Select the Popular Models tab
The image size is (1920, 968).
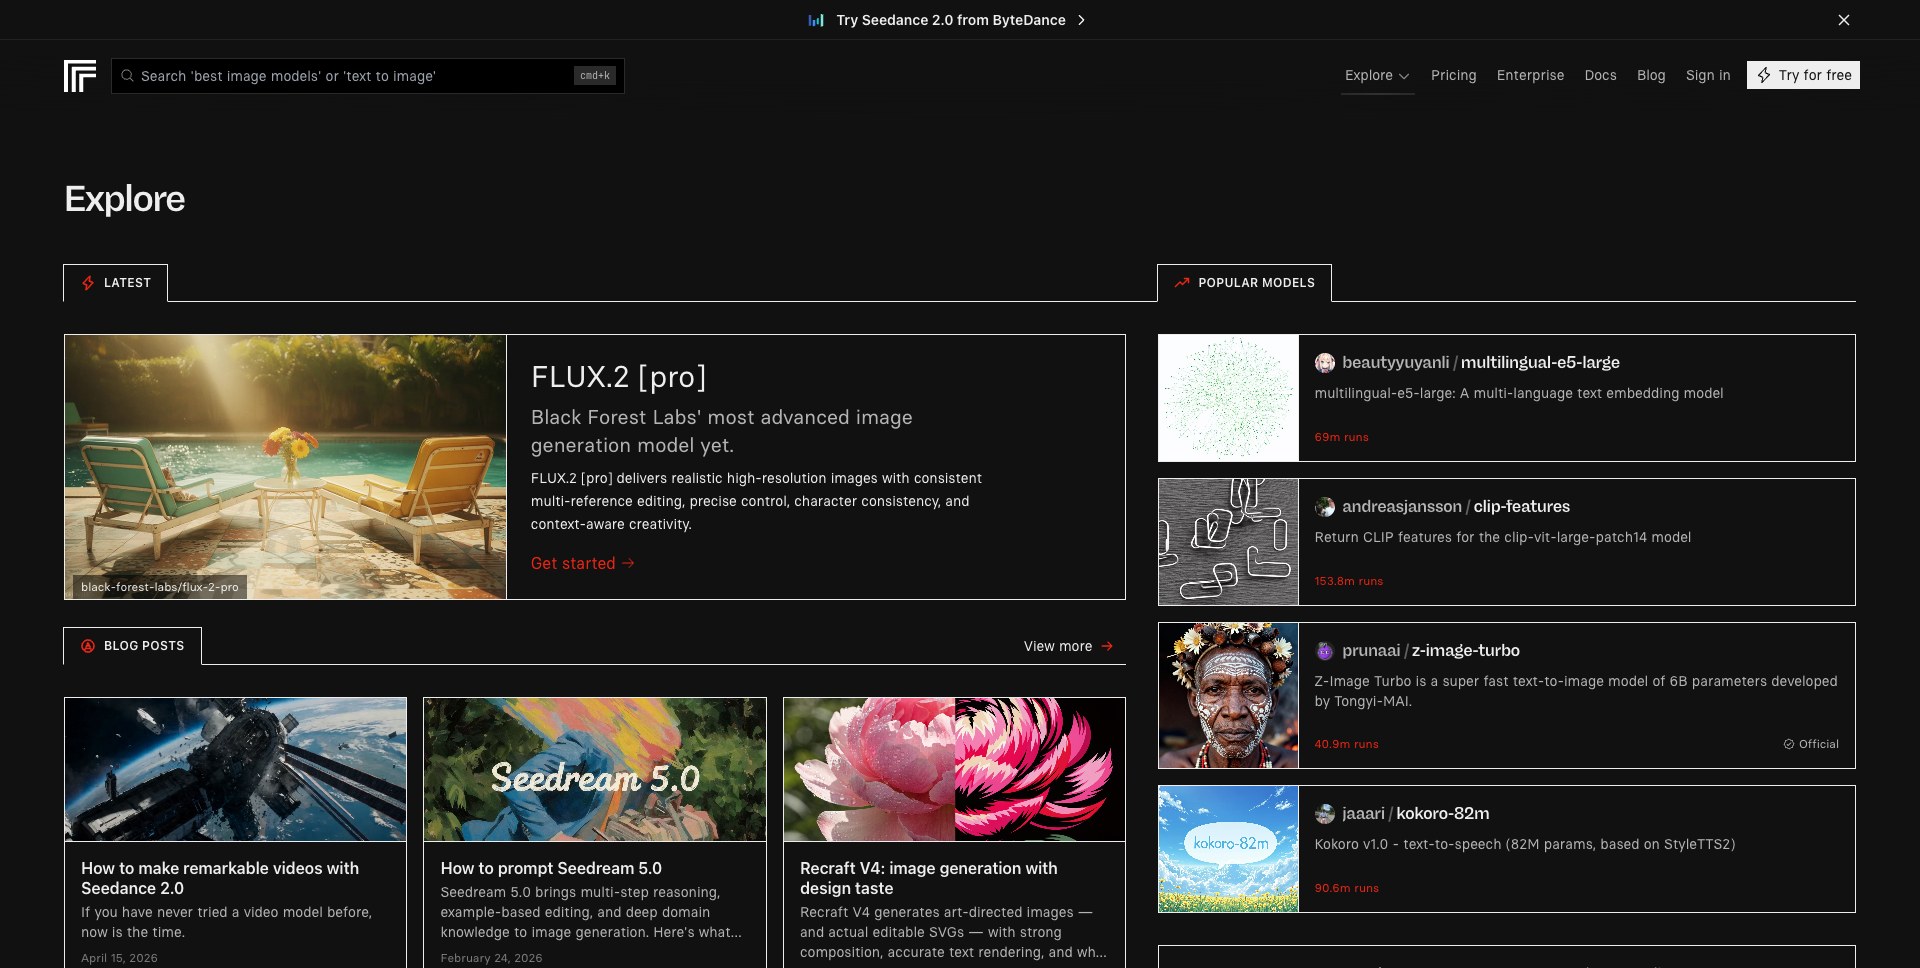pyautogui.click(x=1244, y=283)
